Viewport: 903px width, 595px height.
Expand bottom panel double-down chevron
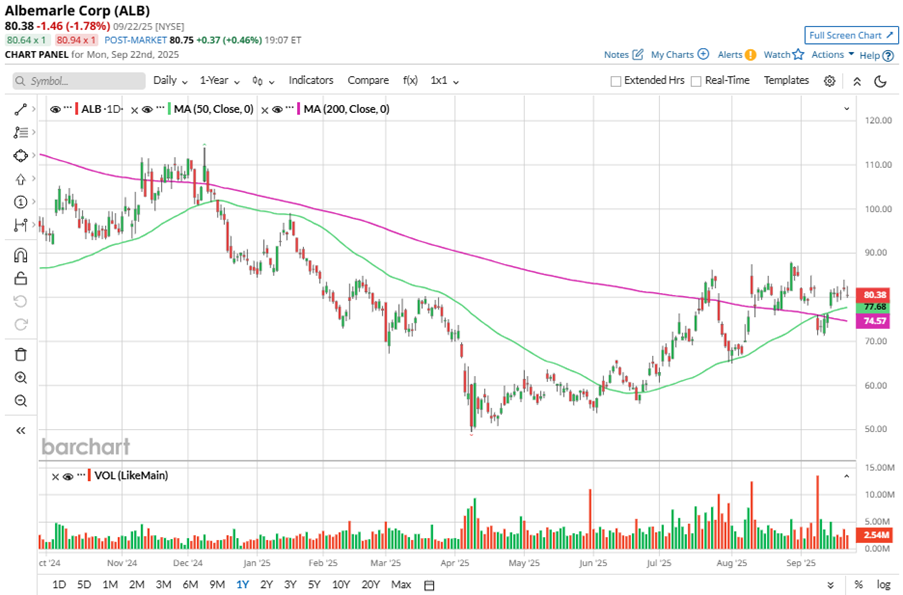click(830, 585)
